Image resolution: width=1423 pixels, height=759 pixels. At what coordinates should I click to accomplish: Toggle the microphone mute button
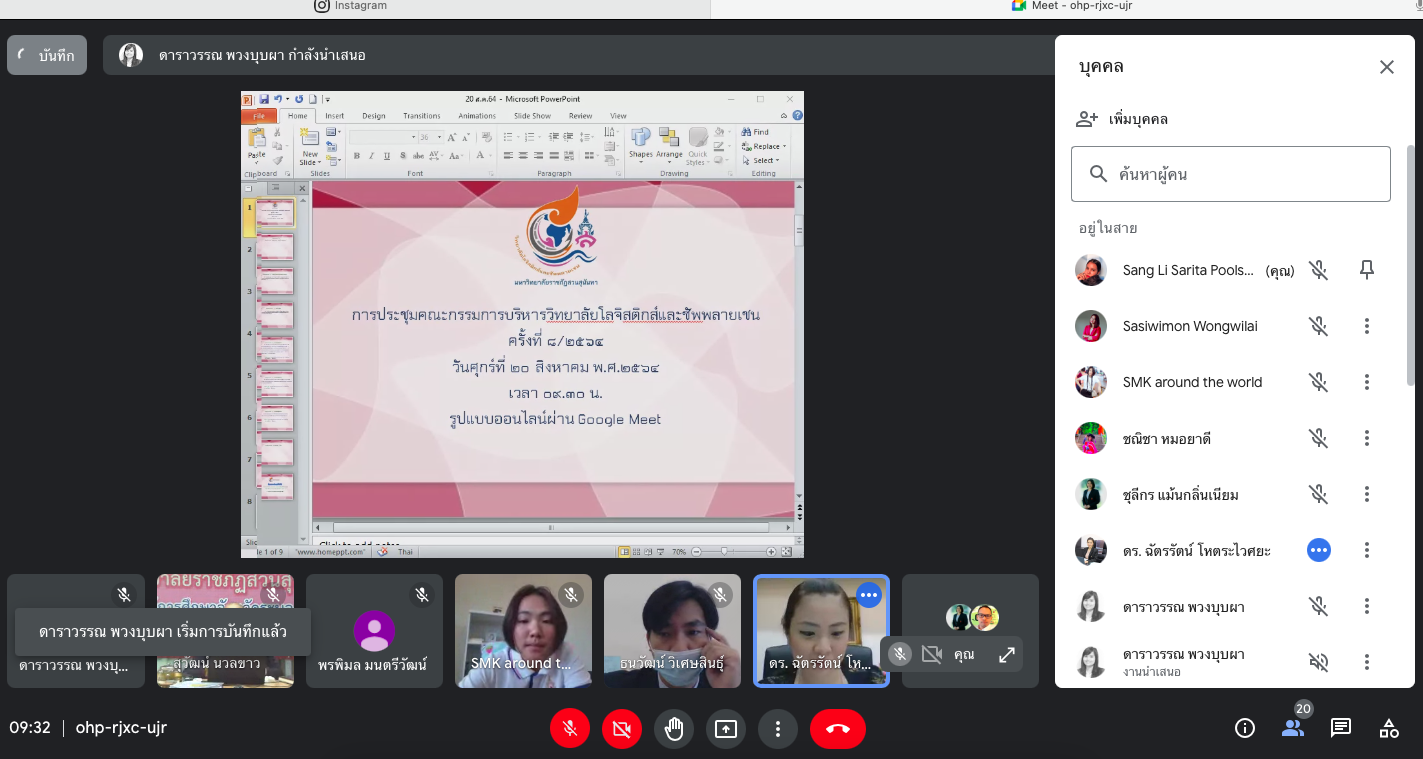click(570, 729)
